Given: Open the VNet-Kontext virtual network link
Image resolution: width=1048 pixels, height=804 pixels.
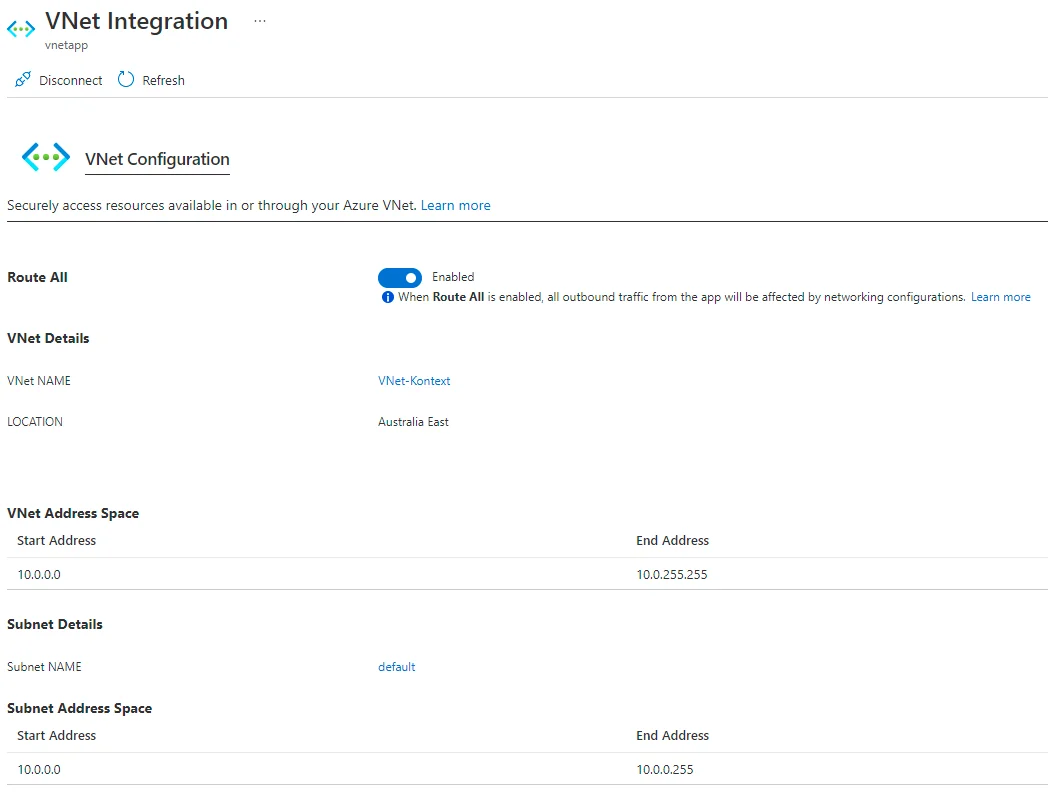Looking at the screenshot, I should coord(414,381).
